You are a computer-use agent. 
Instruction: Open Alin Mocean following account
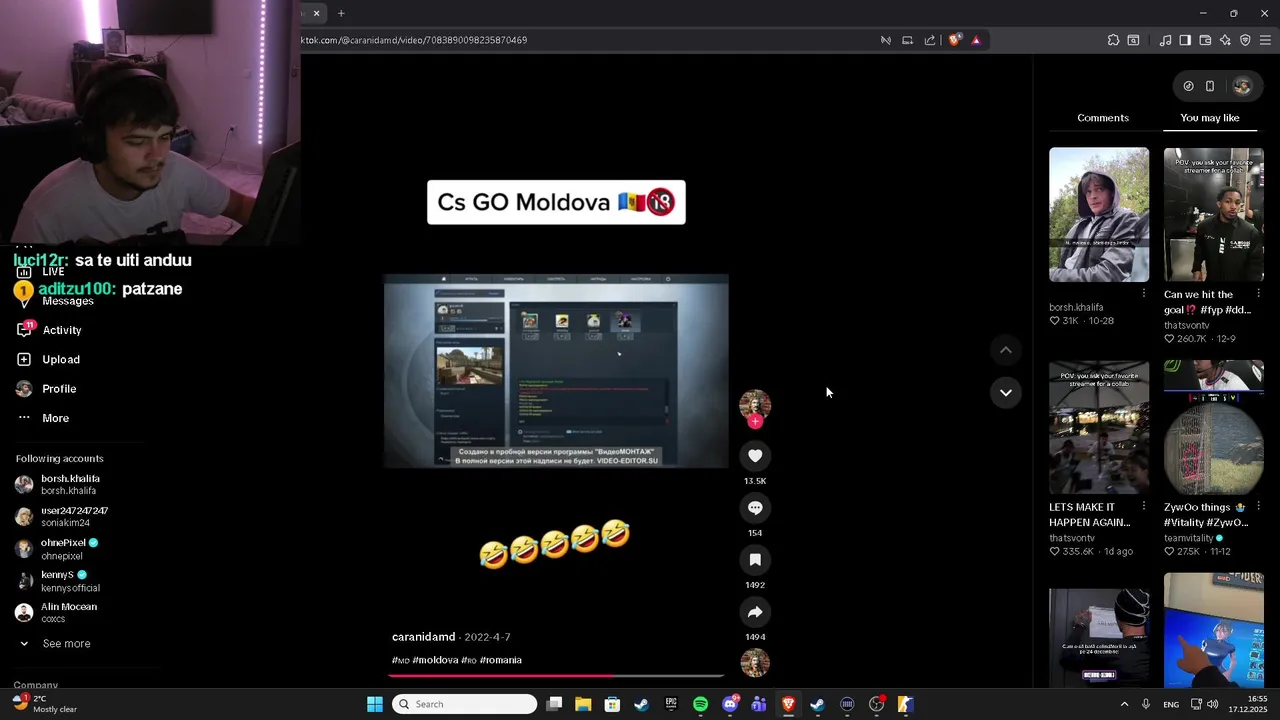click(x=57, y=612)
